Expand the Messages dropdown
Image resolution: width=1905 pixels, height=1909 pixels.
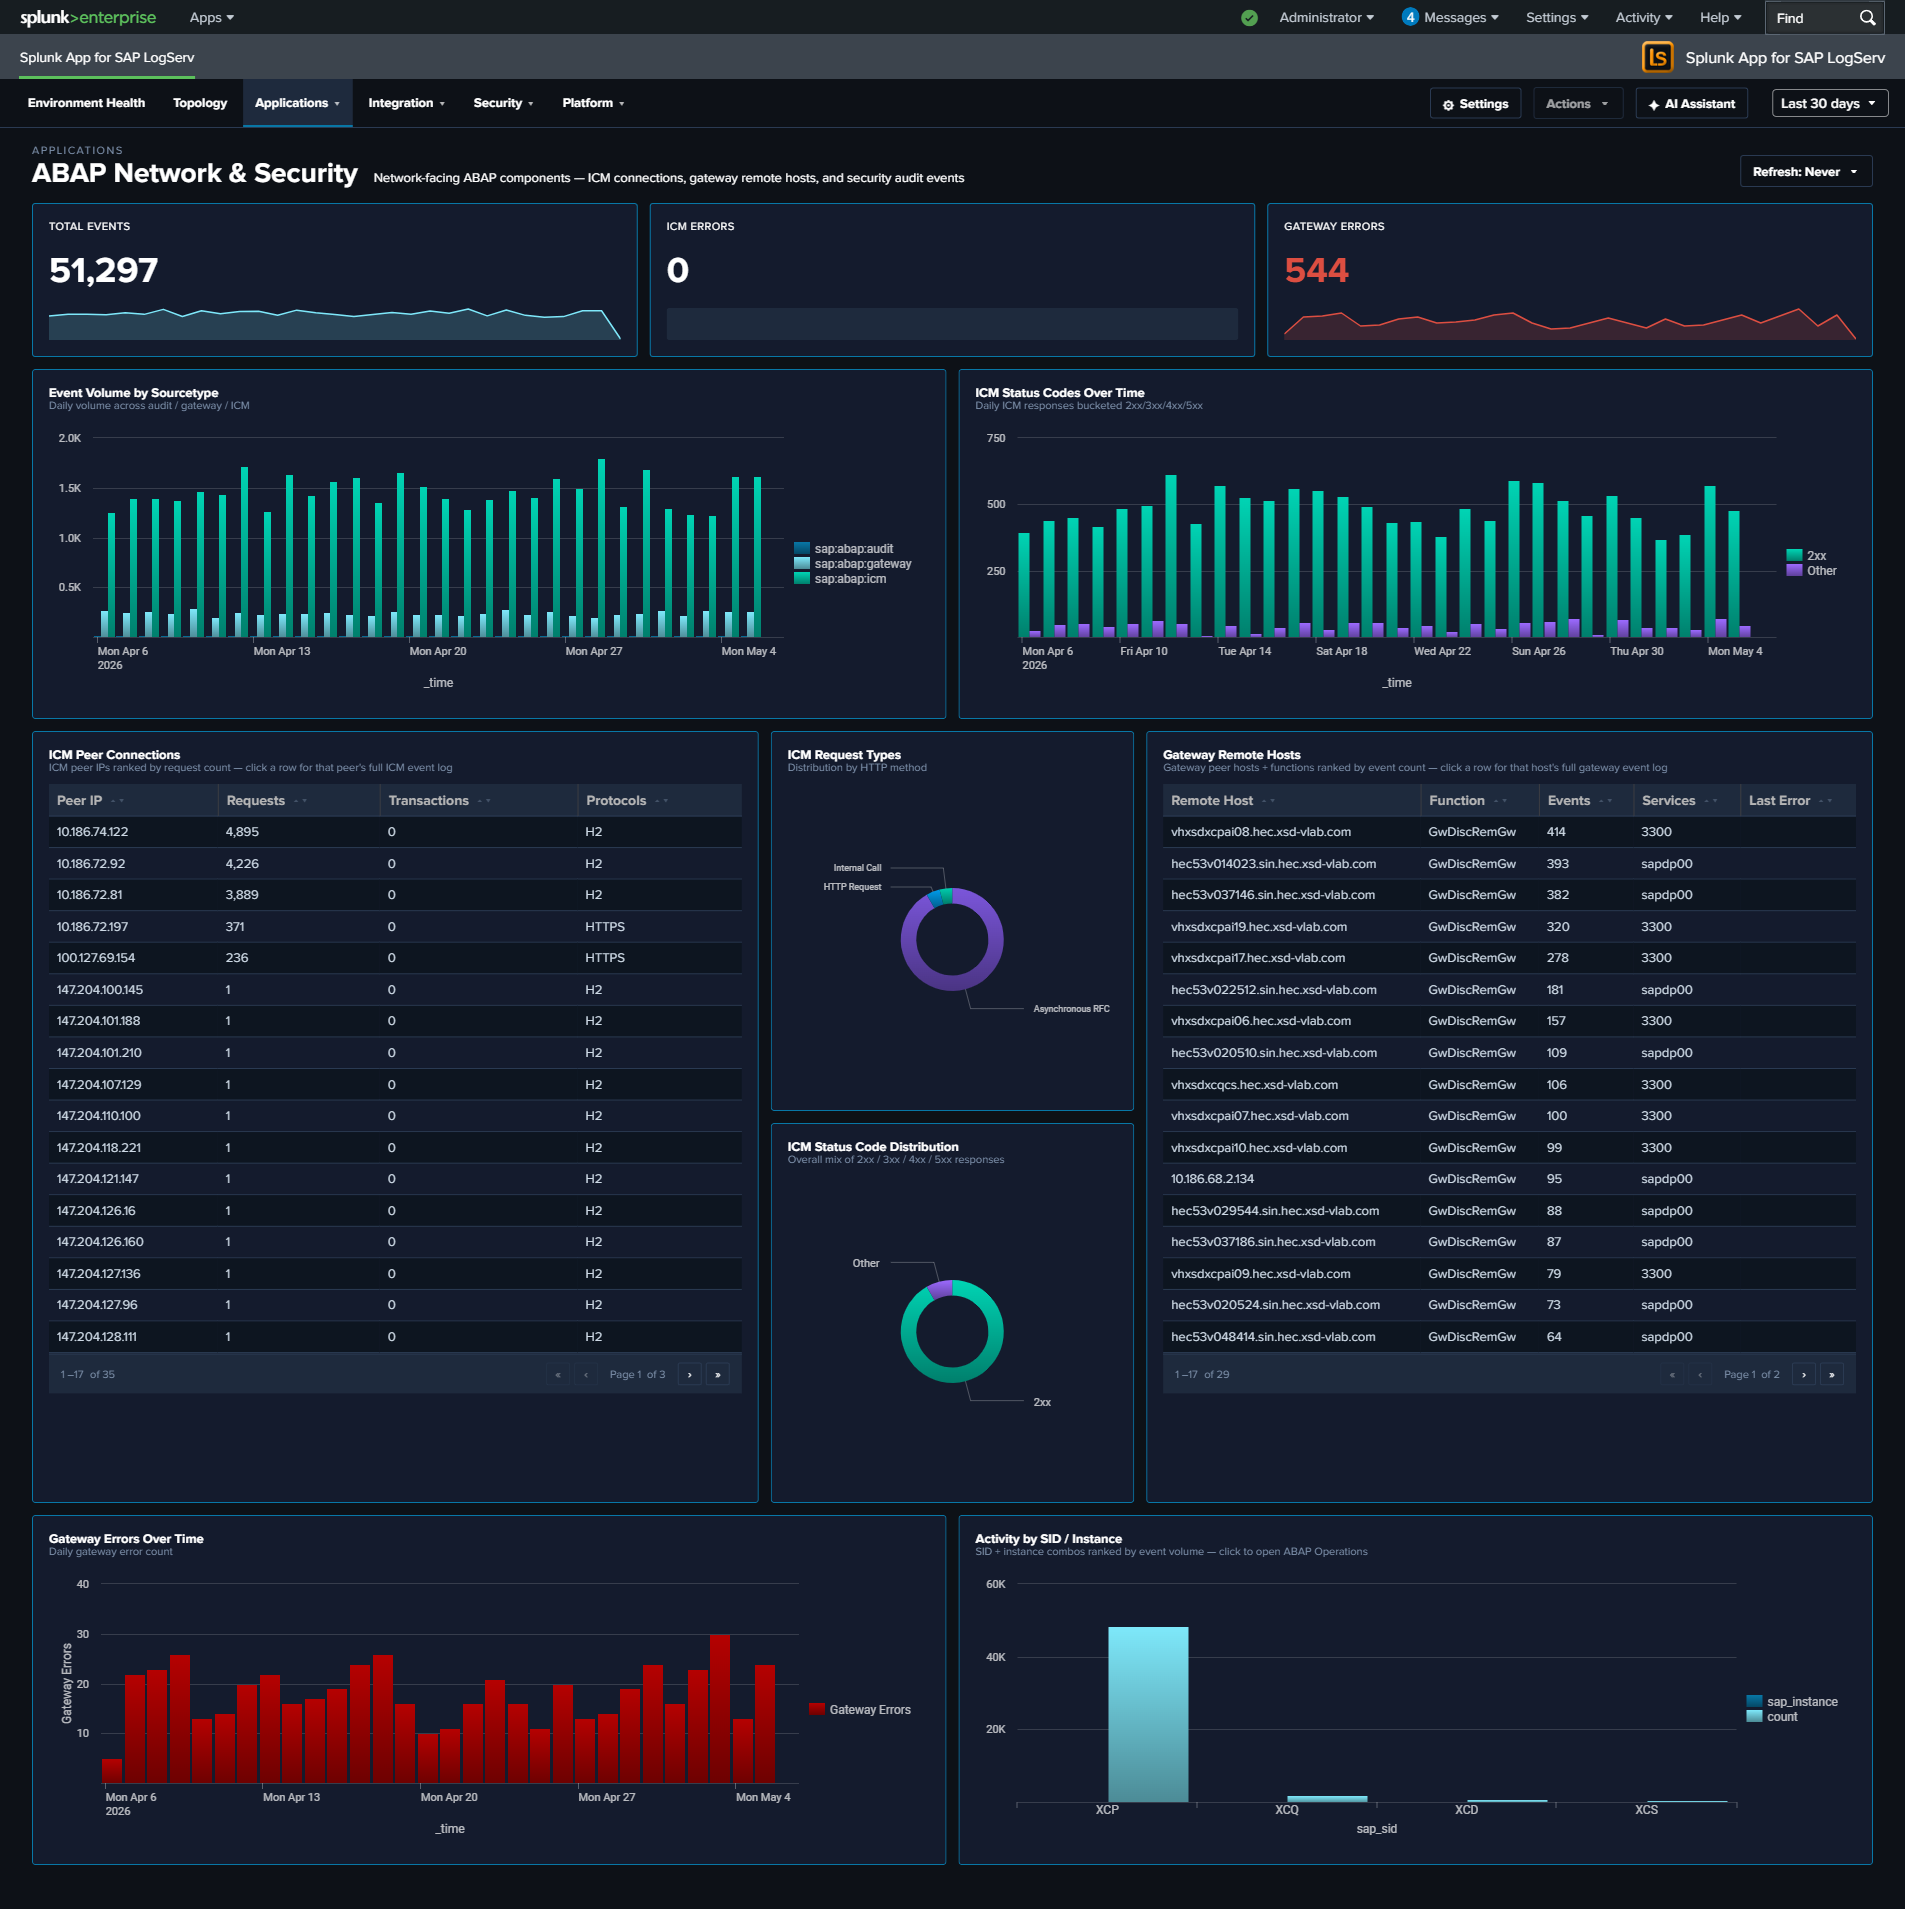click(x=1461, y=17)
